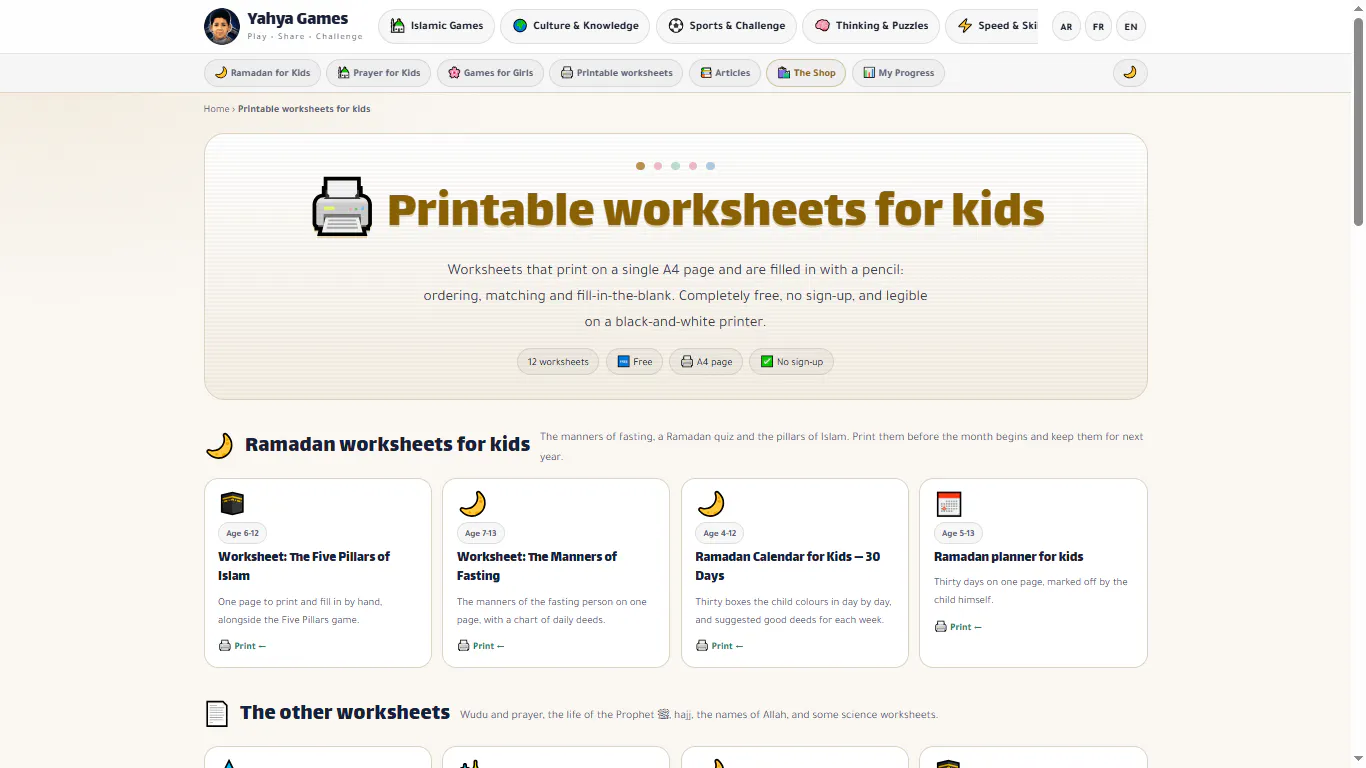Open Worksheet: The Manners of Fasting

(x=537, y=566)
